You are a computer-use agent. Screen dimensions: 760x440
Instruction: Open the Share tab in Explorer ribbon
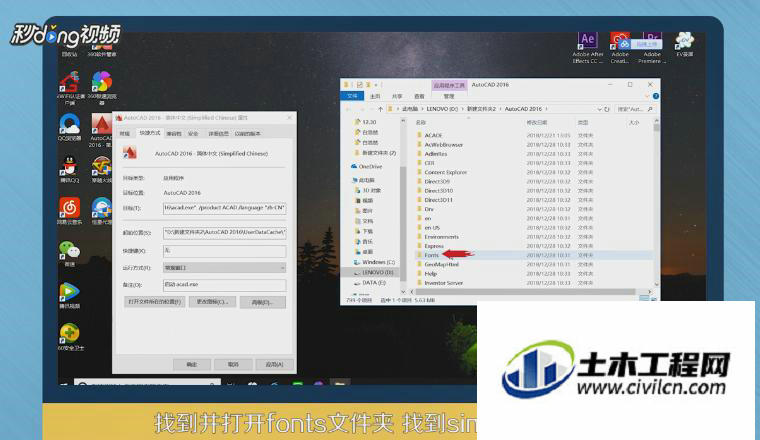[397, 96]
